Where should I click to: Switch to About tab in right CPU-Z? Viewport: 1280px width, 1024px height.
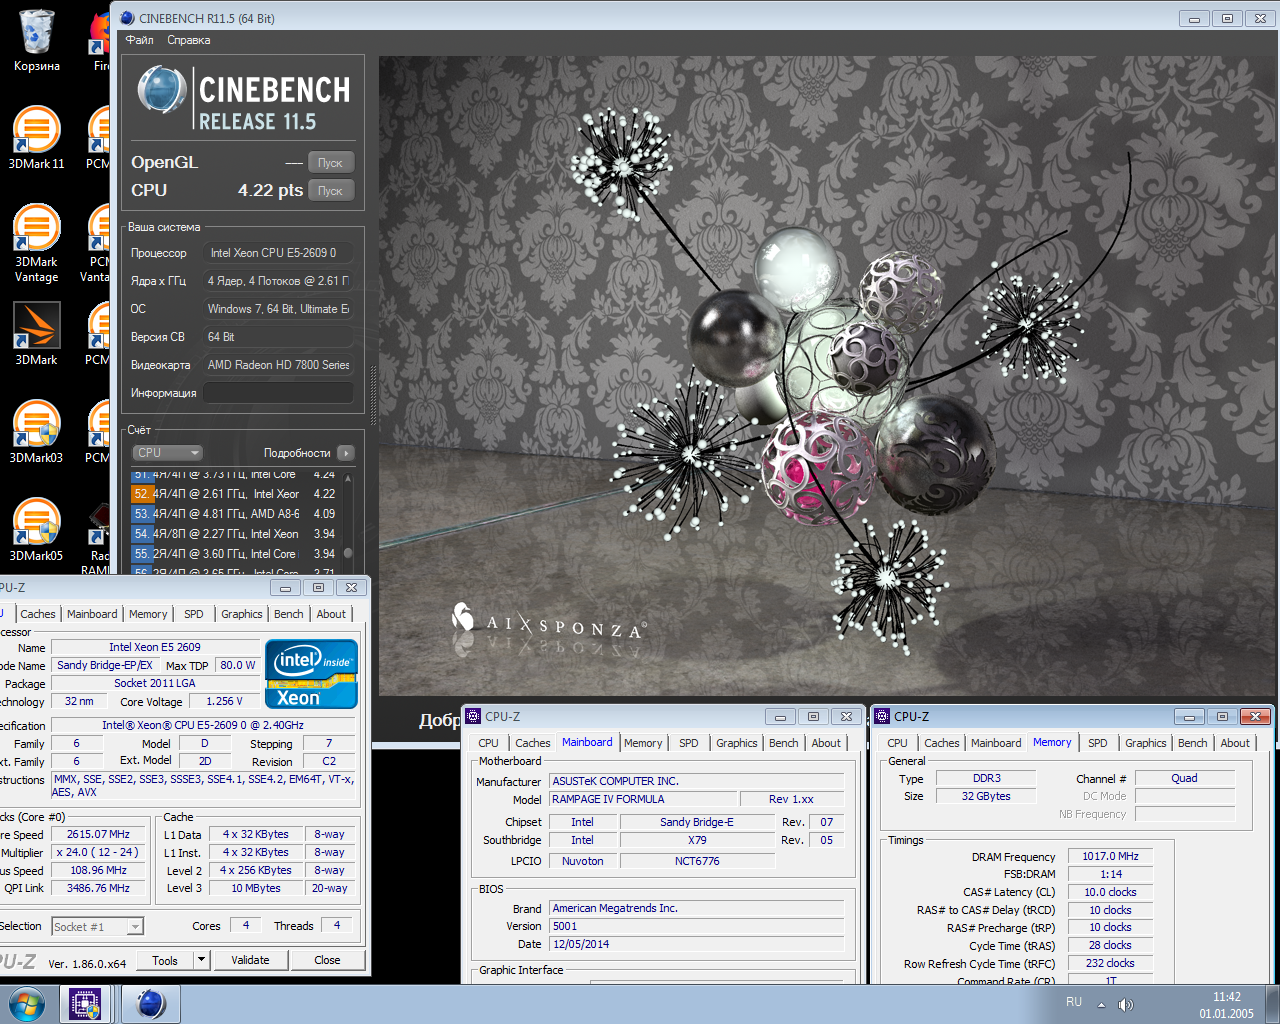click(1235, 743)
